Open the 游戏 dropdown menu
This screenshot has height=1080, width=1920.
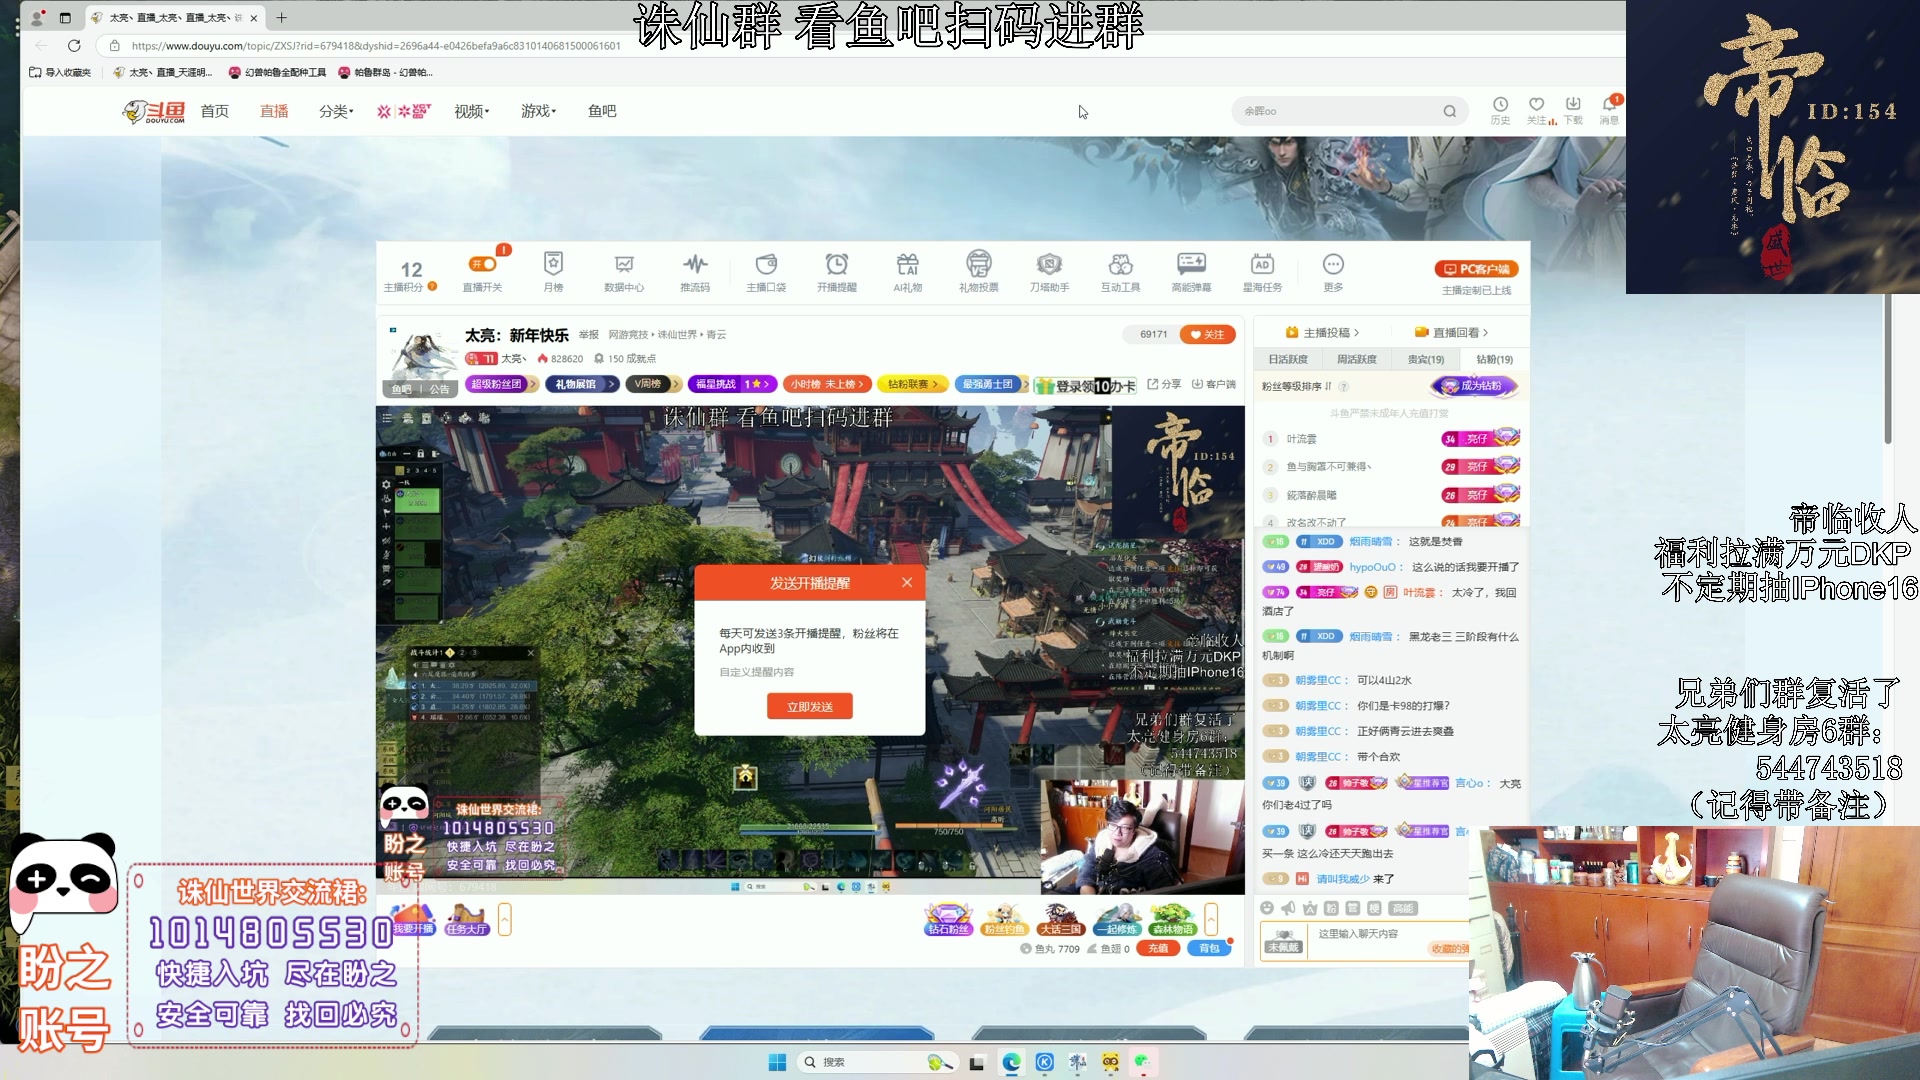[x=538, y=111]
